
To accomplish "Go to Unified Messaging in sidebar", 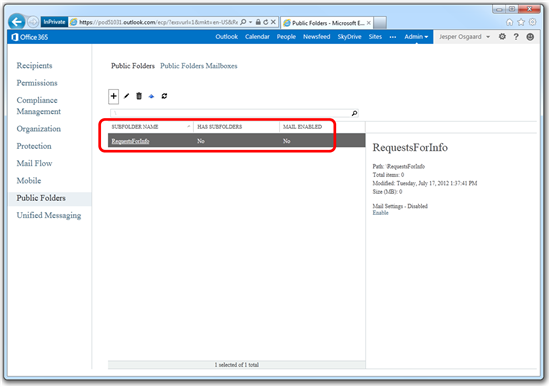I will [49, 215].
